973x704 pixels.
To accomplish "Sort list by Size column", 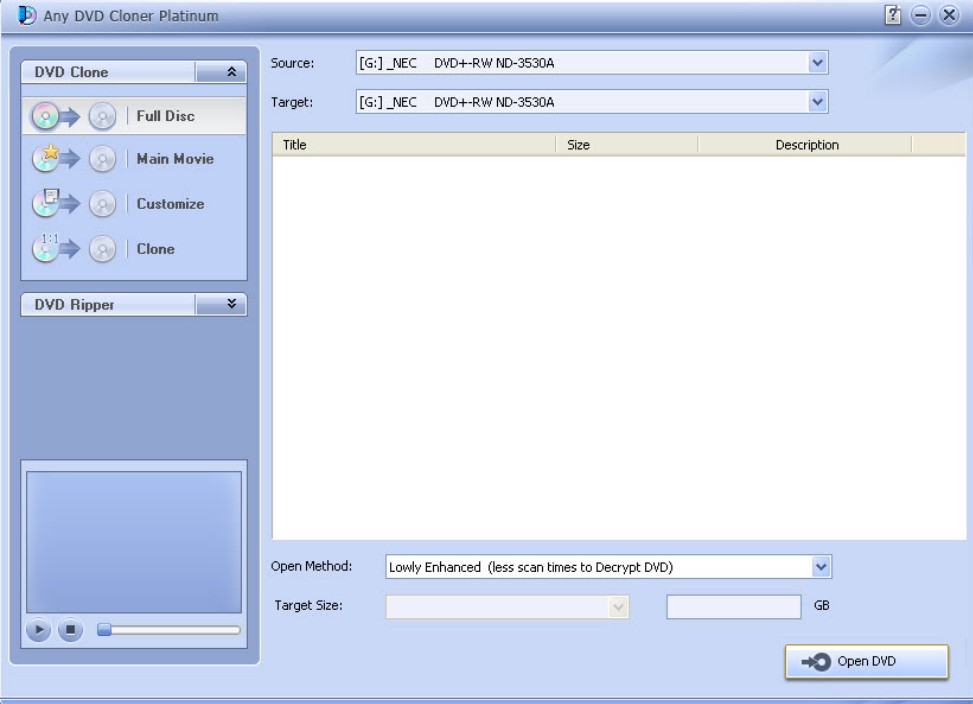I will [x=627, y=145].
